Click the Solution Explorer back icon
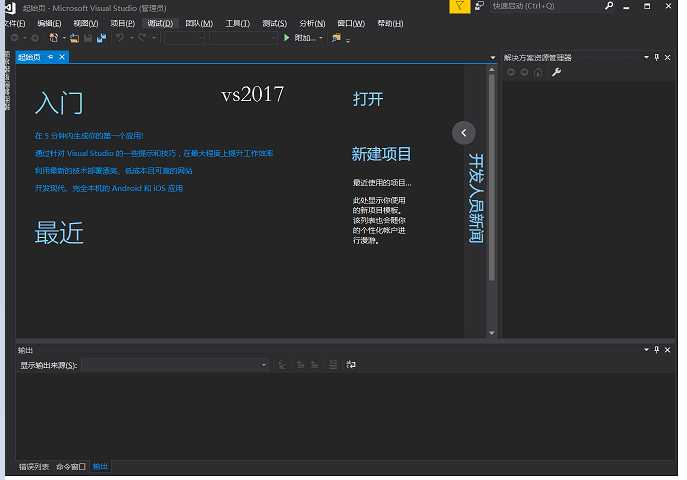The height and width of the screenshot is (480, 687). 511,72
